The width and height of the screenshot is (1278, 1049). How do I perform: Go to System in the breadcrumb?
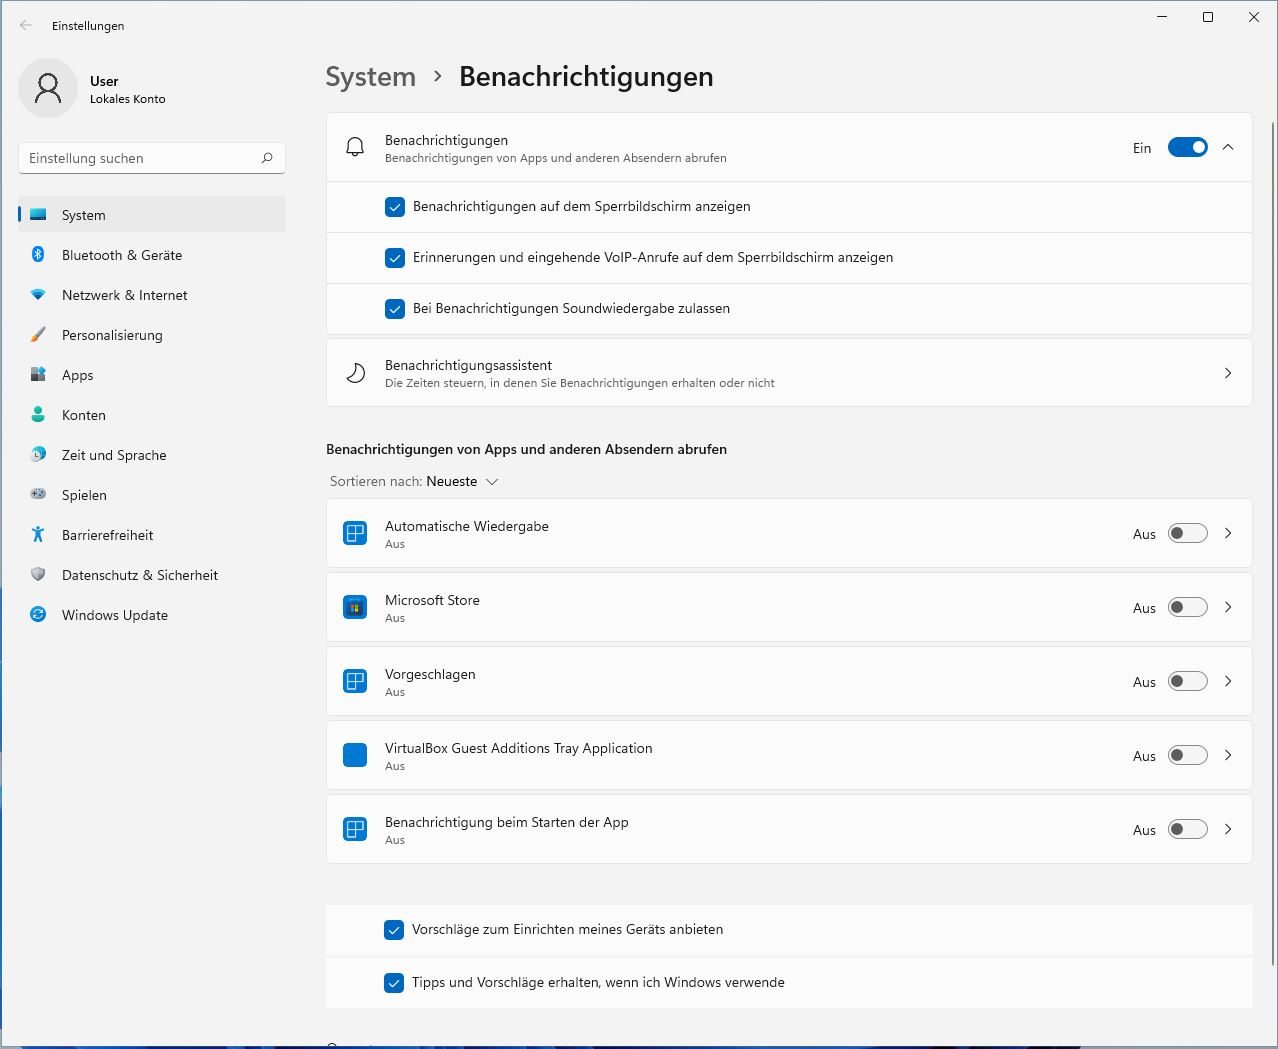370,77
